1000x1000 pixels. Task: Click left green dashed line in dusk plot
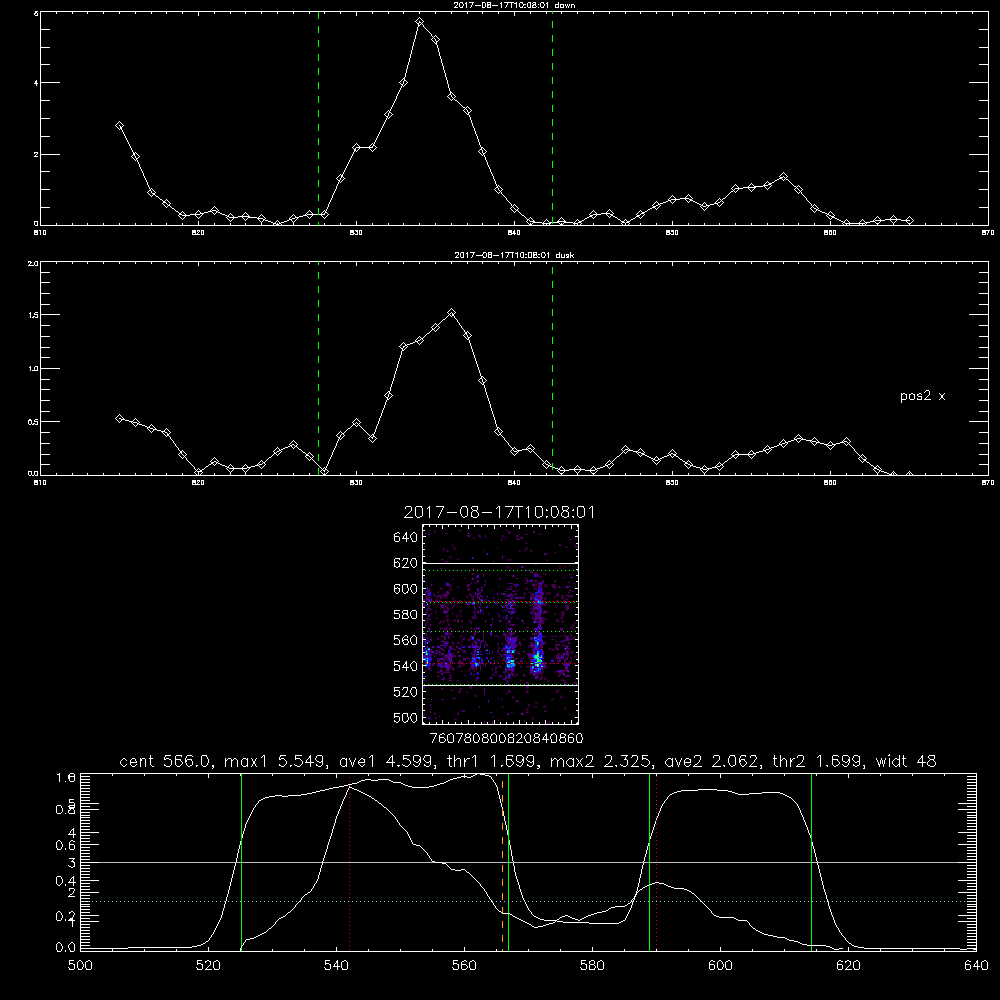click(318, 368)
